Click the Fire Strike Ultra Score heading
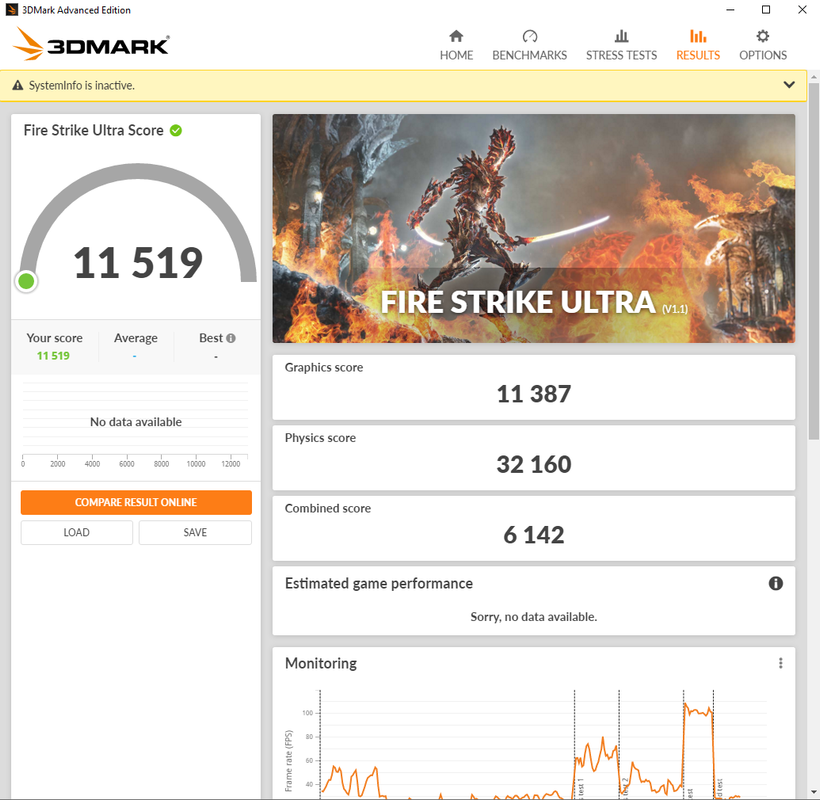This screenshot has height=800, width=820. point(94,130)
